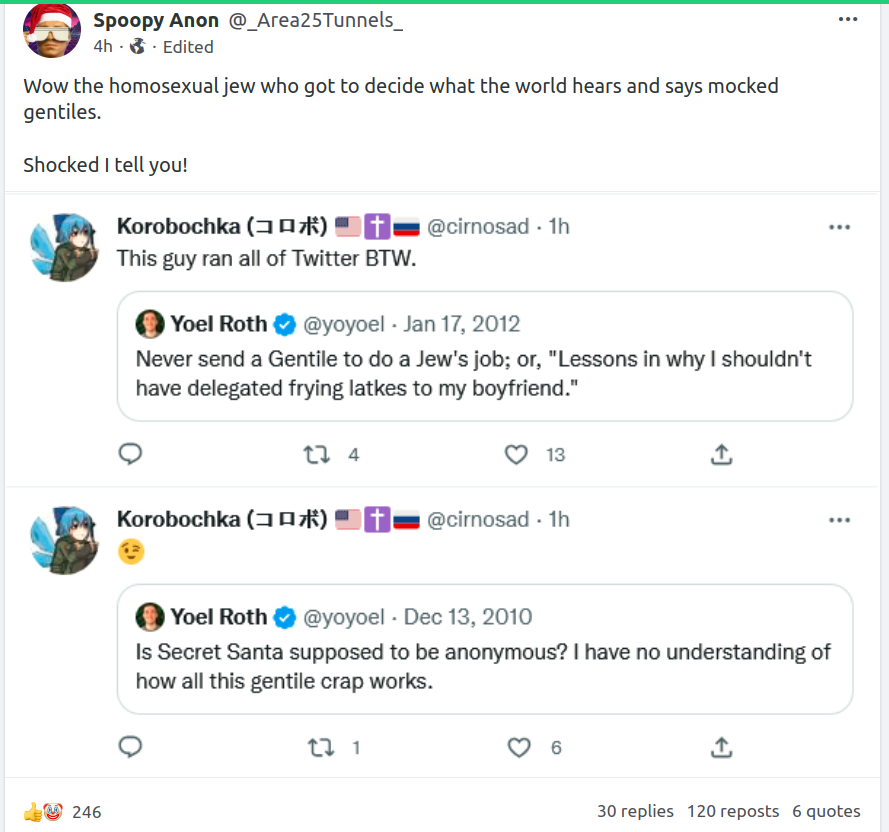
Task: Click reply icon under first embedded tweet
Action: [x=130, y=454]
